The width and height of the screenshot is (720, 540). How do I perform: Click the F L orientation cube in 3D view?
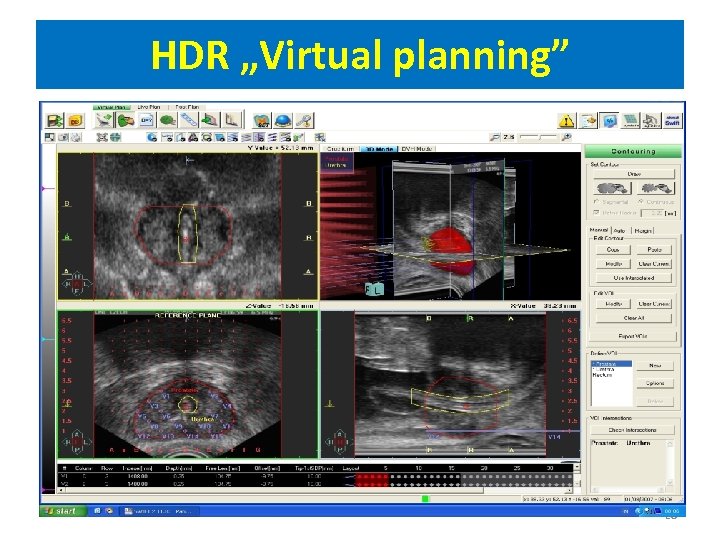click(x=374, y=290)
